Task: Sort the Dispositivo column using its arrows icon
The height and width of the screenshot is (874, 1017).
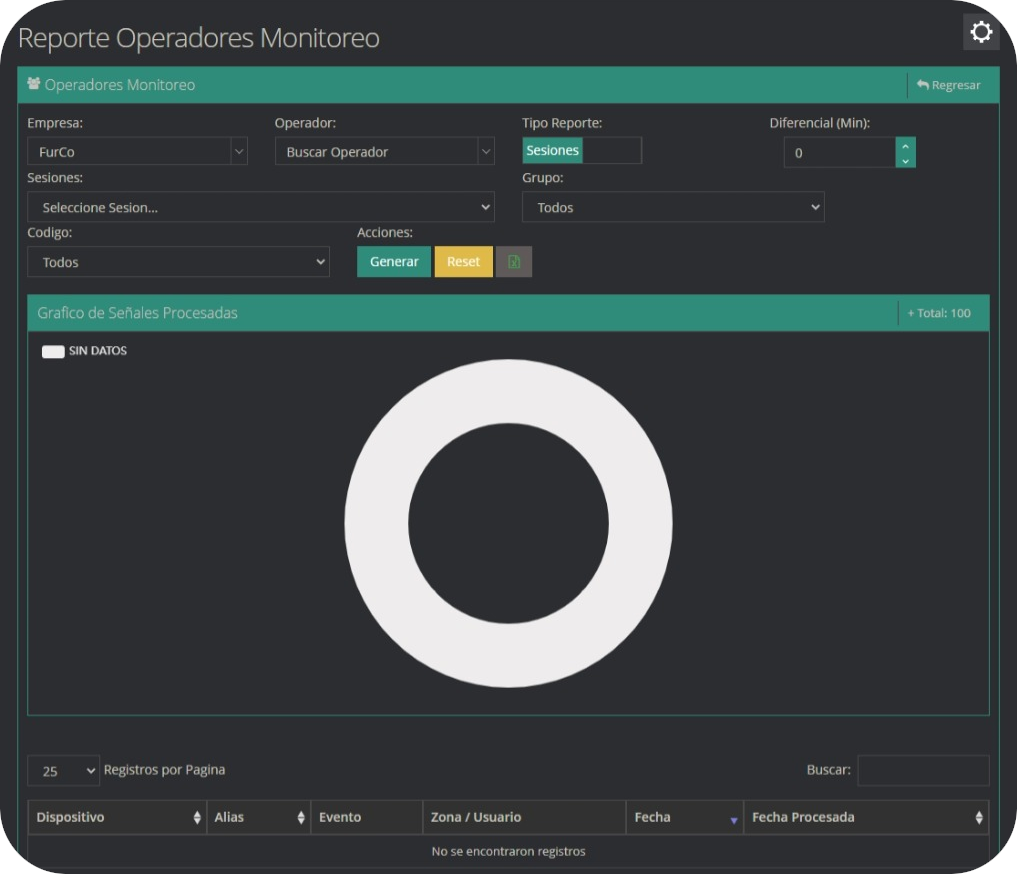Action: click(x=196, y=817)
